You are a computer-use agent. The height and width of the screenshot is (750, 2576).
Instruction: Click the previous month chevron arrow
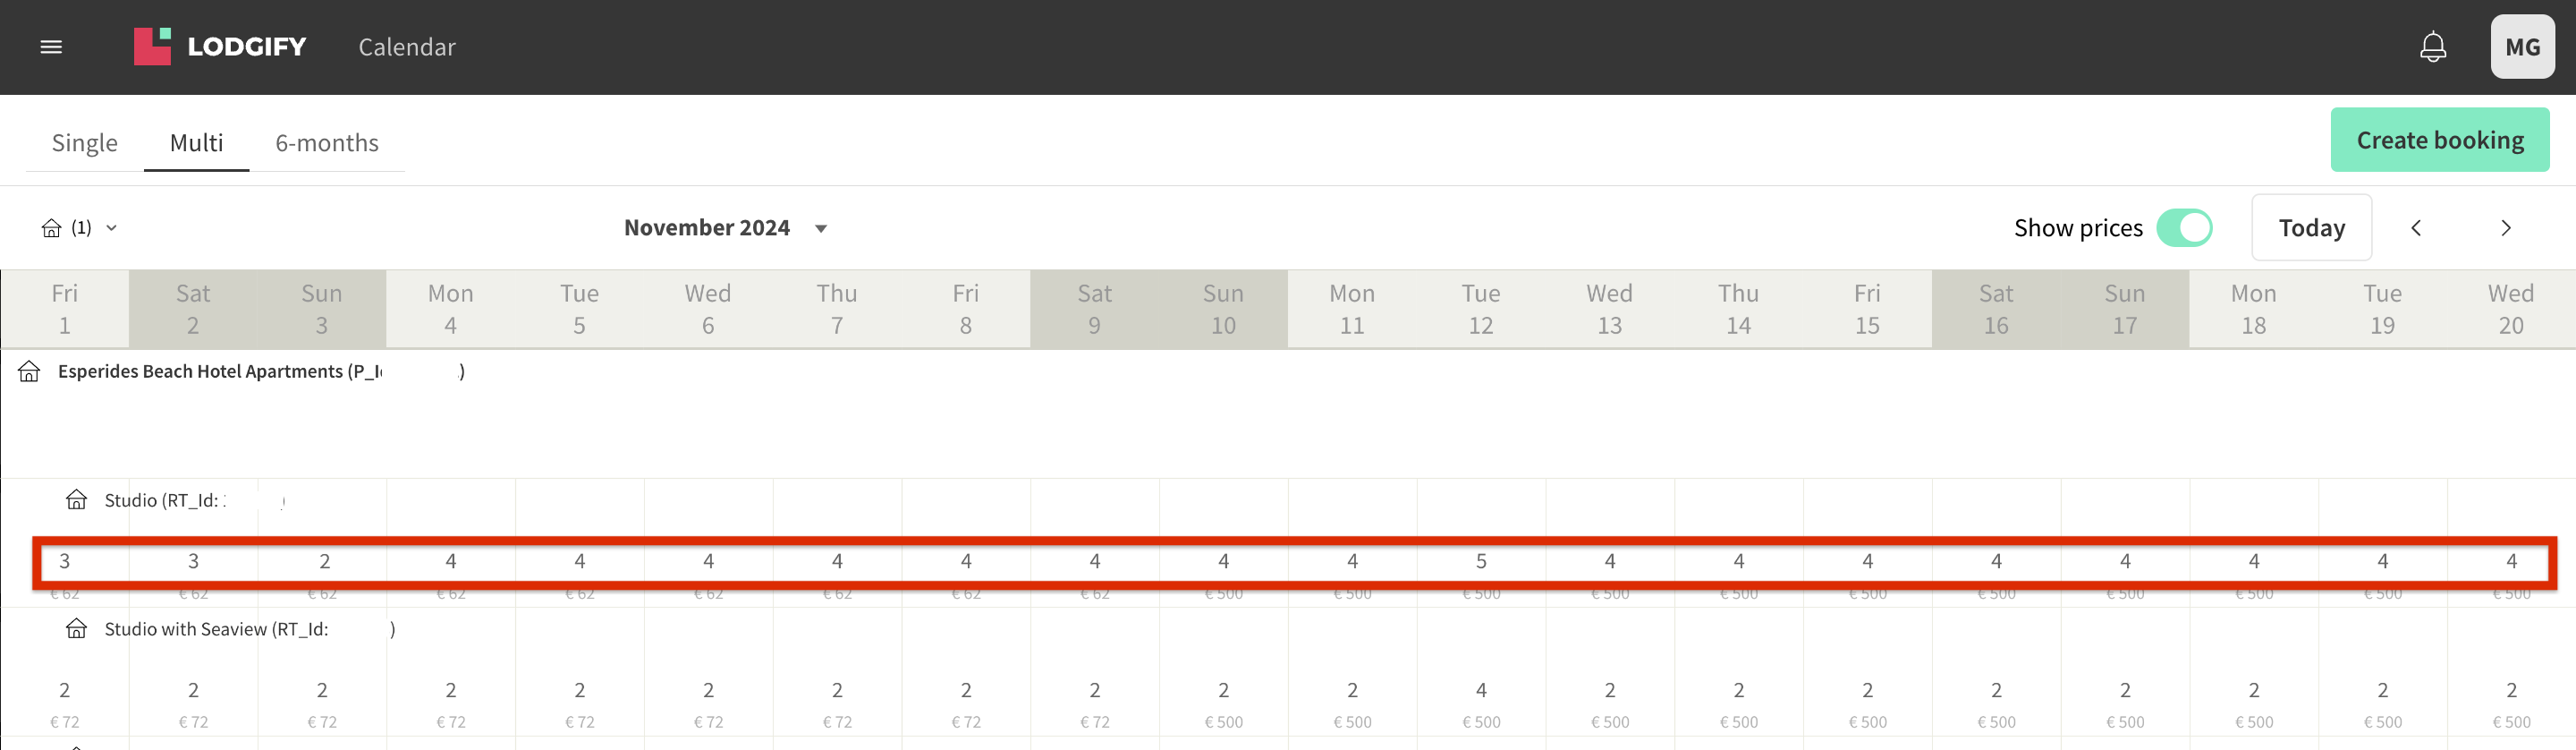coord(2417,227)
